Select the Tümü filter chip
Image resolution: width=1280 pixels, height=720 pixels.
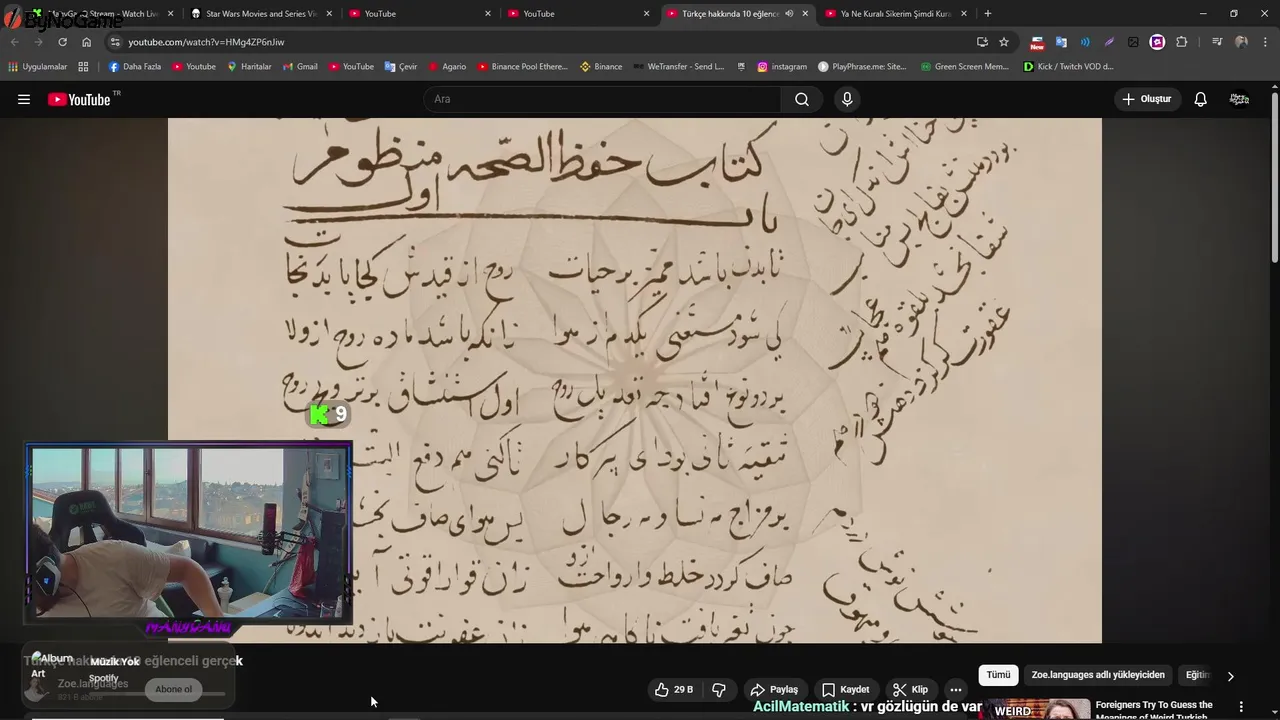point(998,675)
